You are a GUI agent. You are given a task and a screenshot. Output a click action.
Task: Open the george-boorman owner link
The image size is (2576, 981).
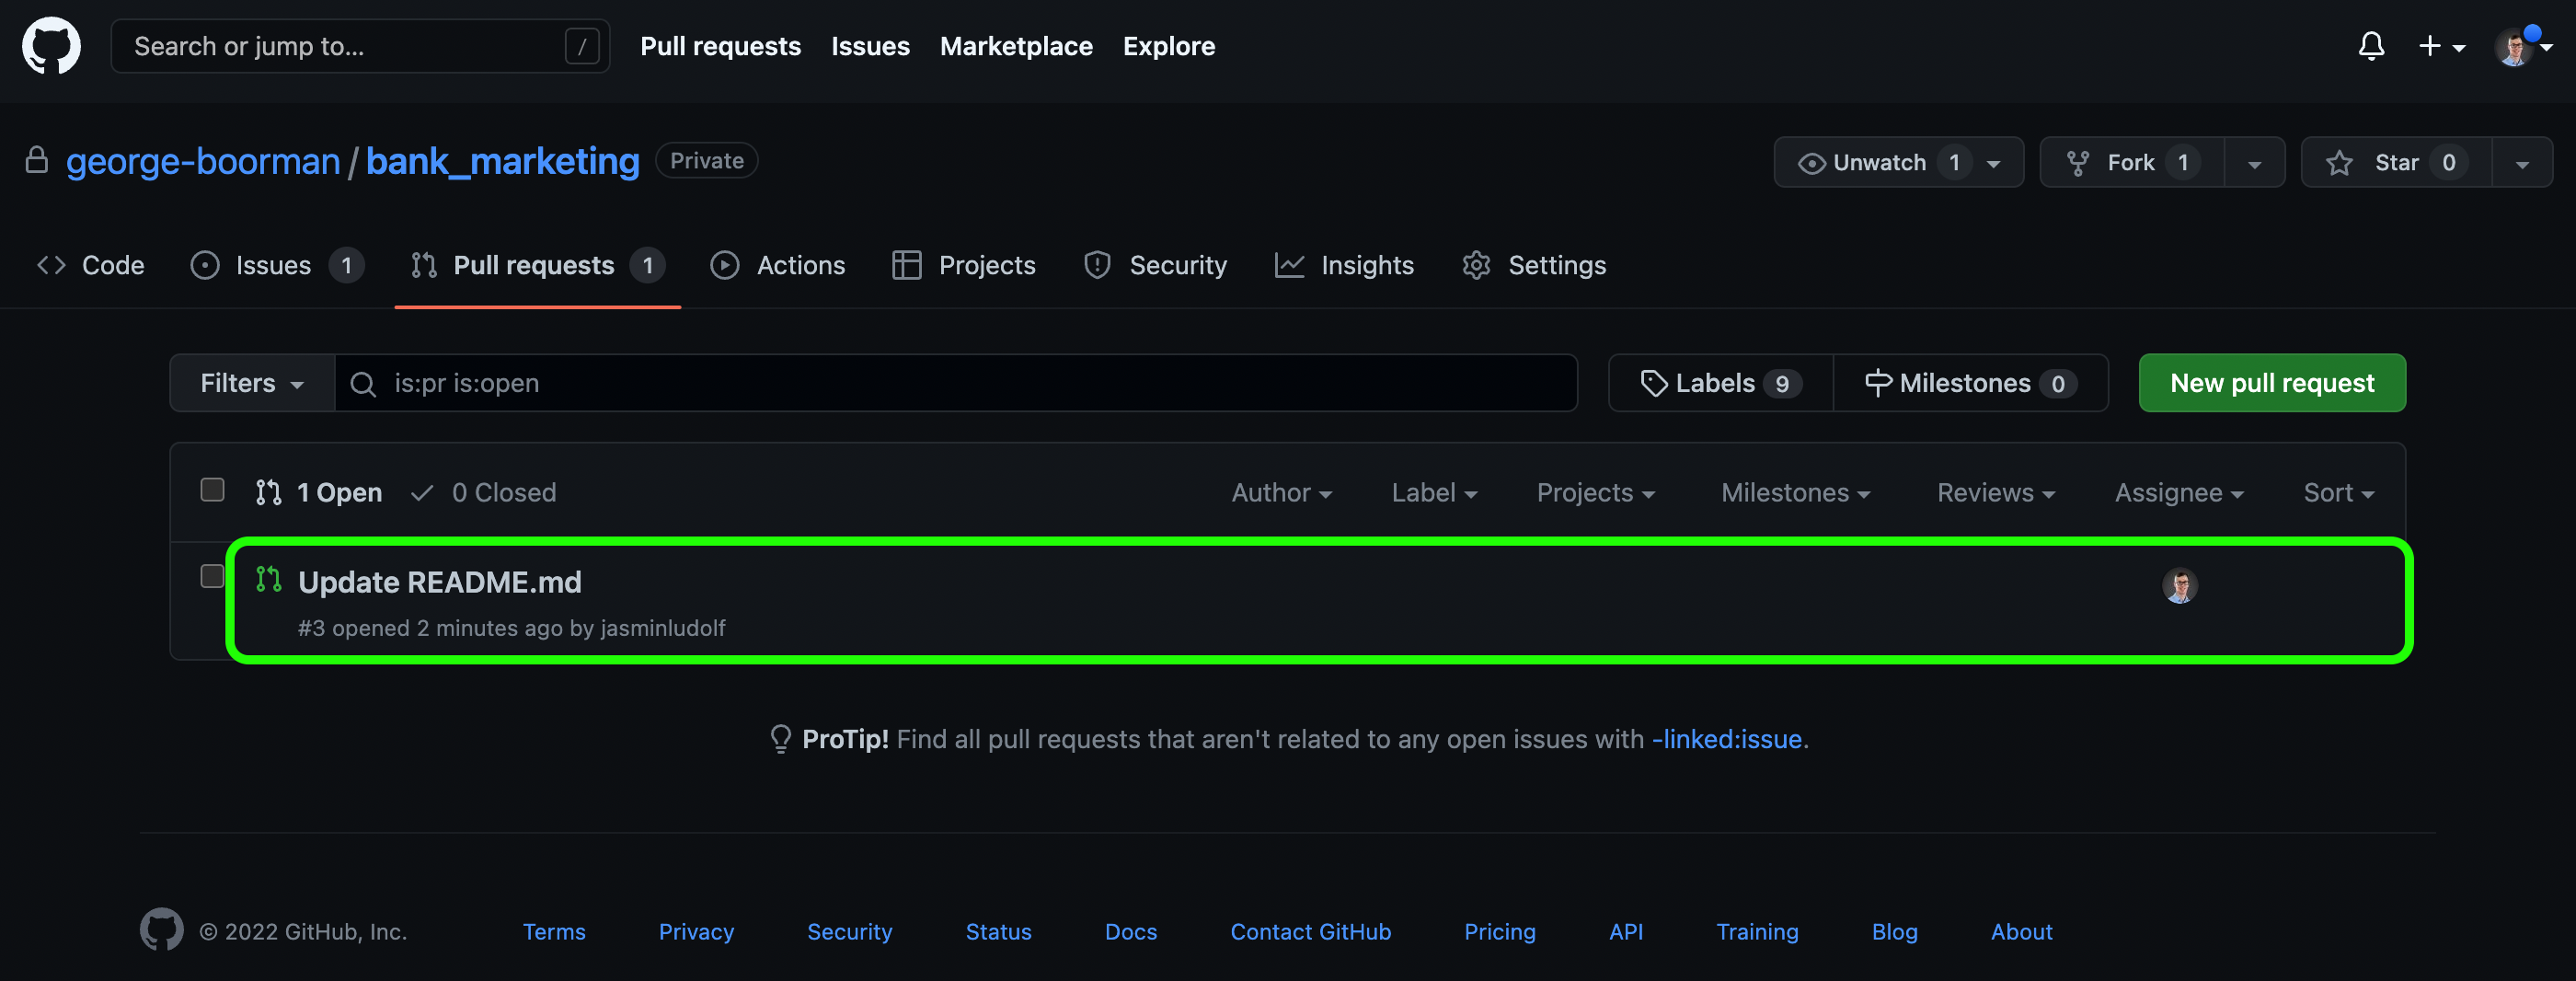pyautogui.click(x=203, y=161)
